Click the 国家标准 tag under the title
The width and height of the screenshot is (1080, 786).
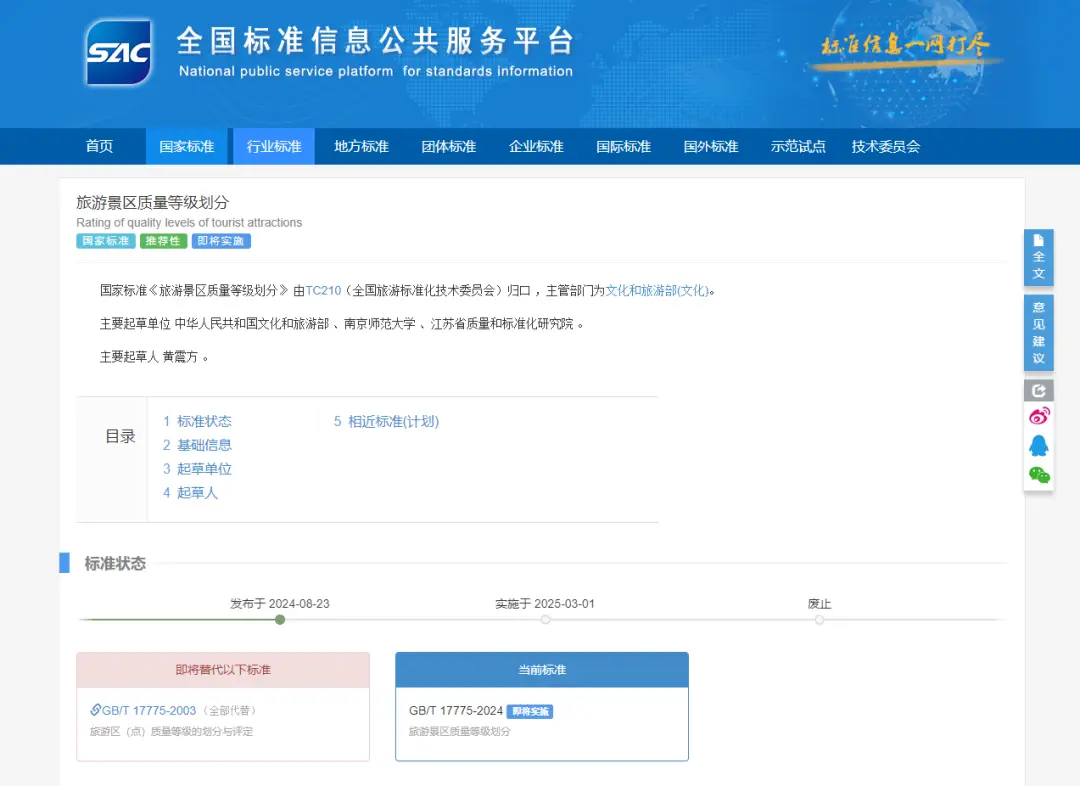click(105, 240)
